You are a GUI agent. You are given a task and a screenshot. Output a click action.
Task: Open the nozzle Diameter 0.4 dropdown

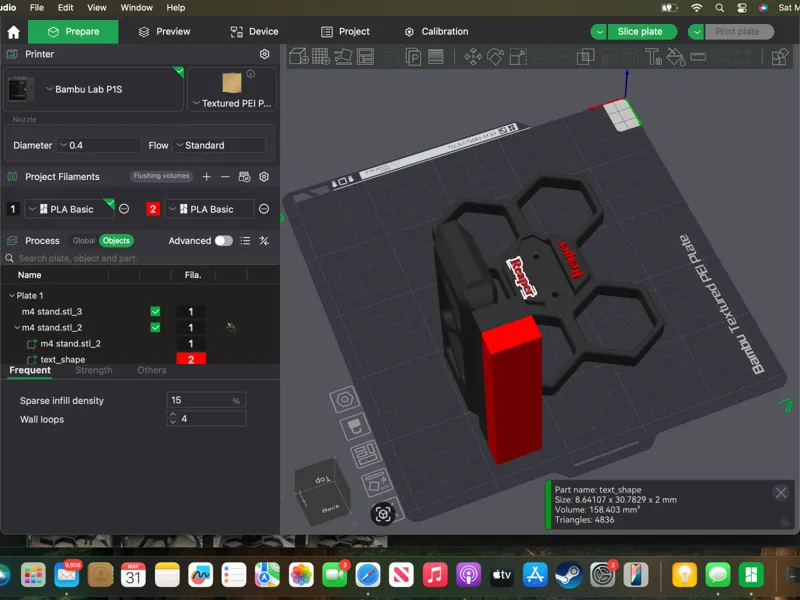click(99, 145)
